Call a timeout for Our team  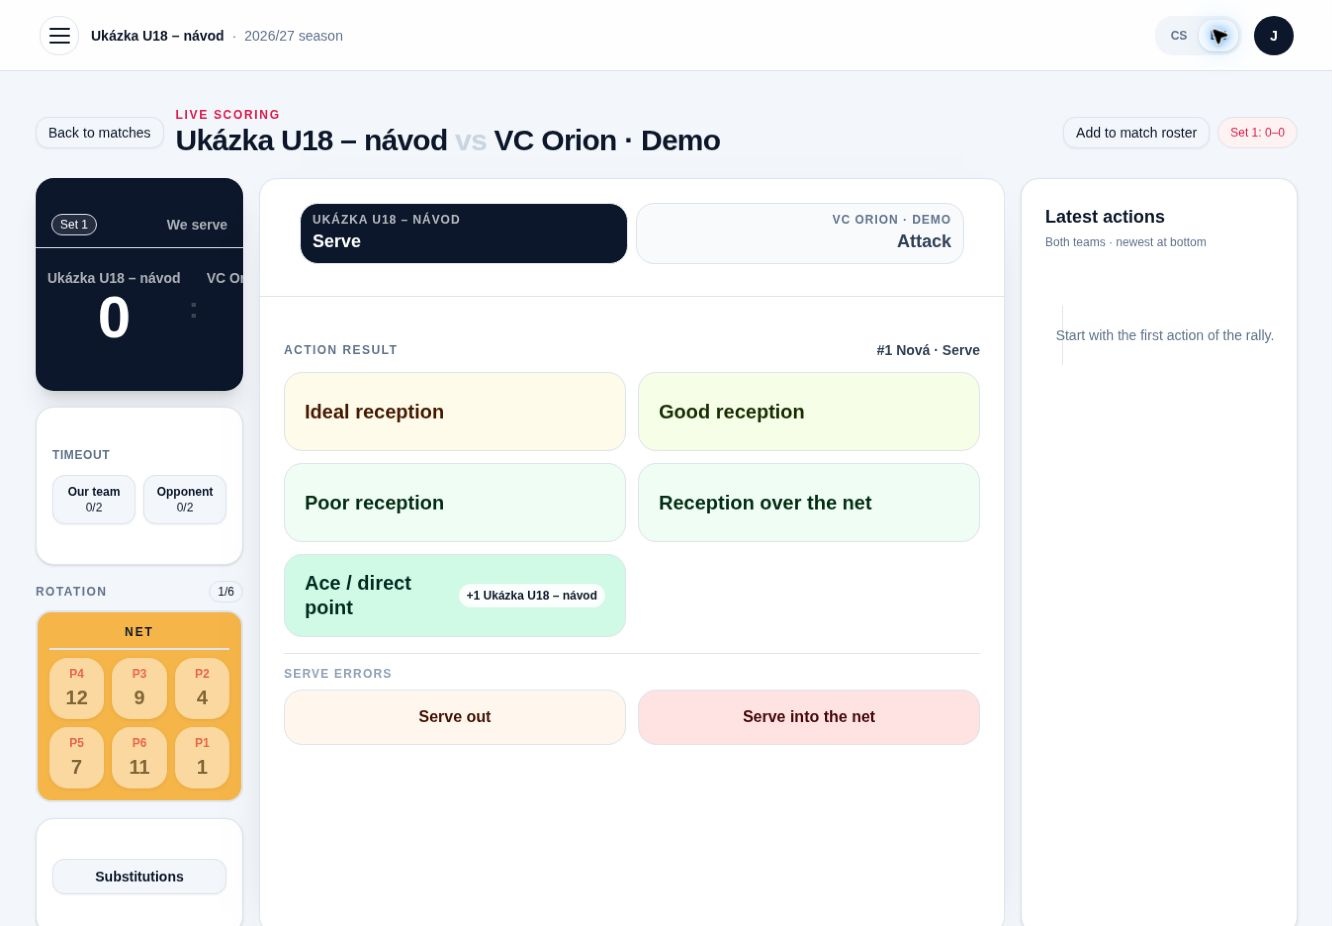(94, 500)
